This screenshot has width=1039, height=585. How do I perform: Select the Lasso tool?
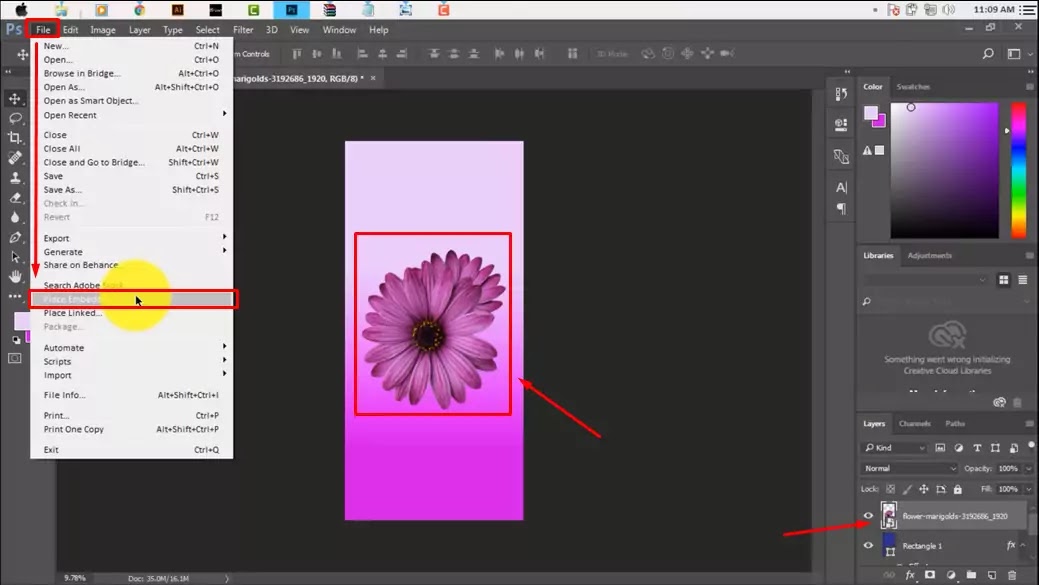[15, 118]
